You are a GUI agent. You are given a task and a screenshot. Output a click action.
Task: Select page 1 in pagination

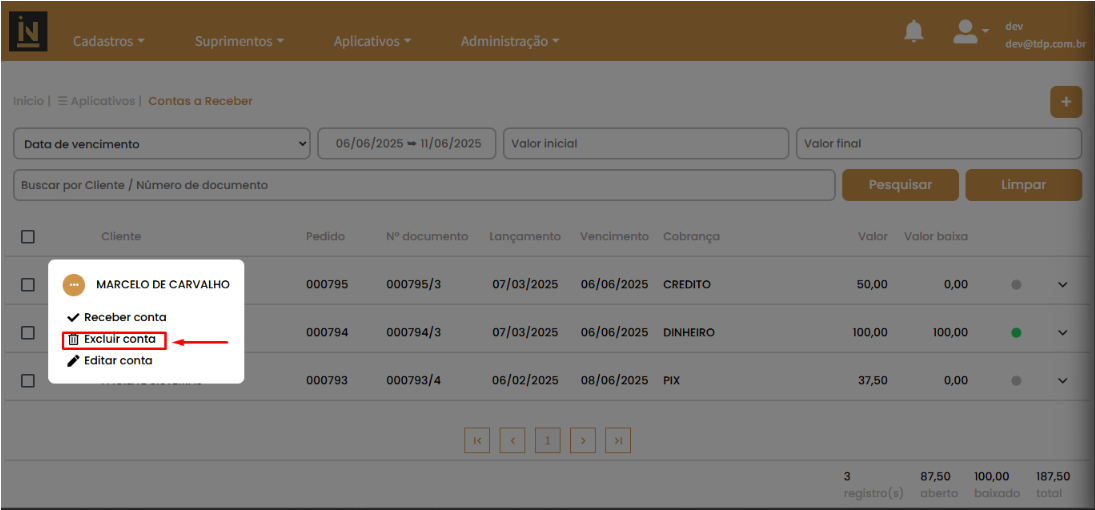pos(548,441)
